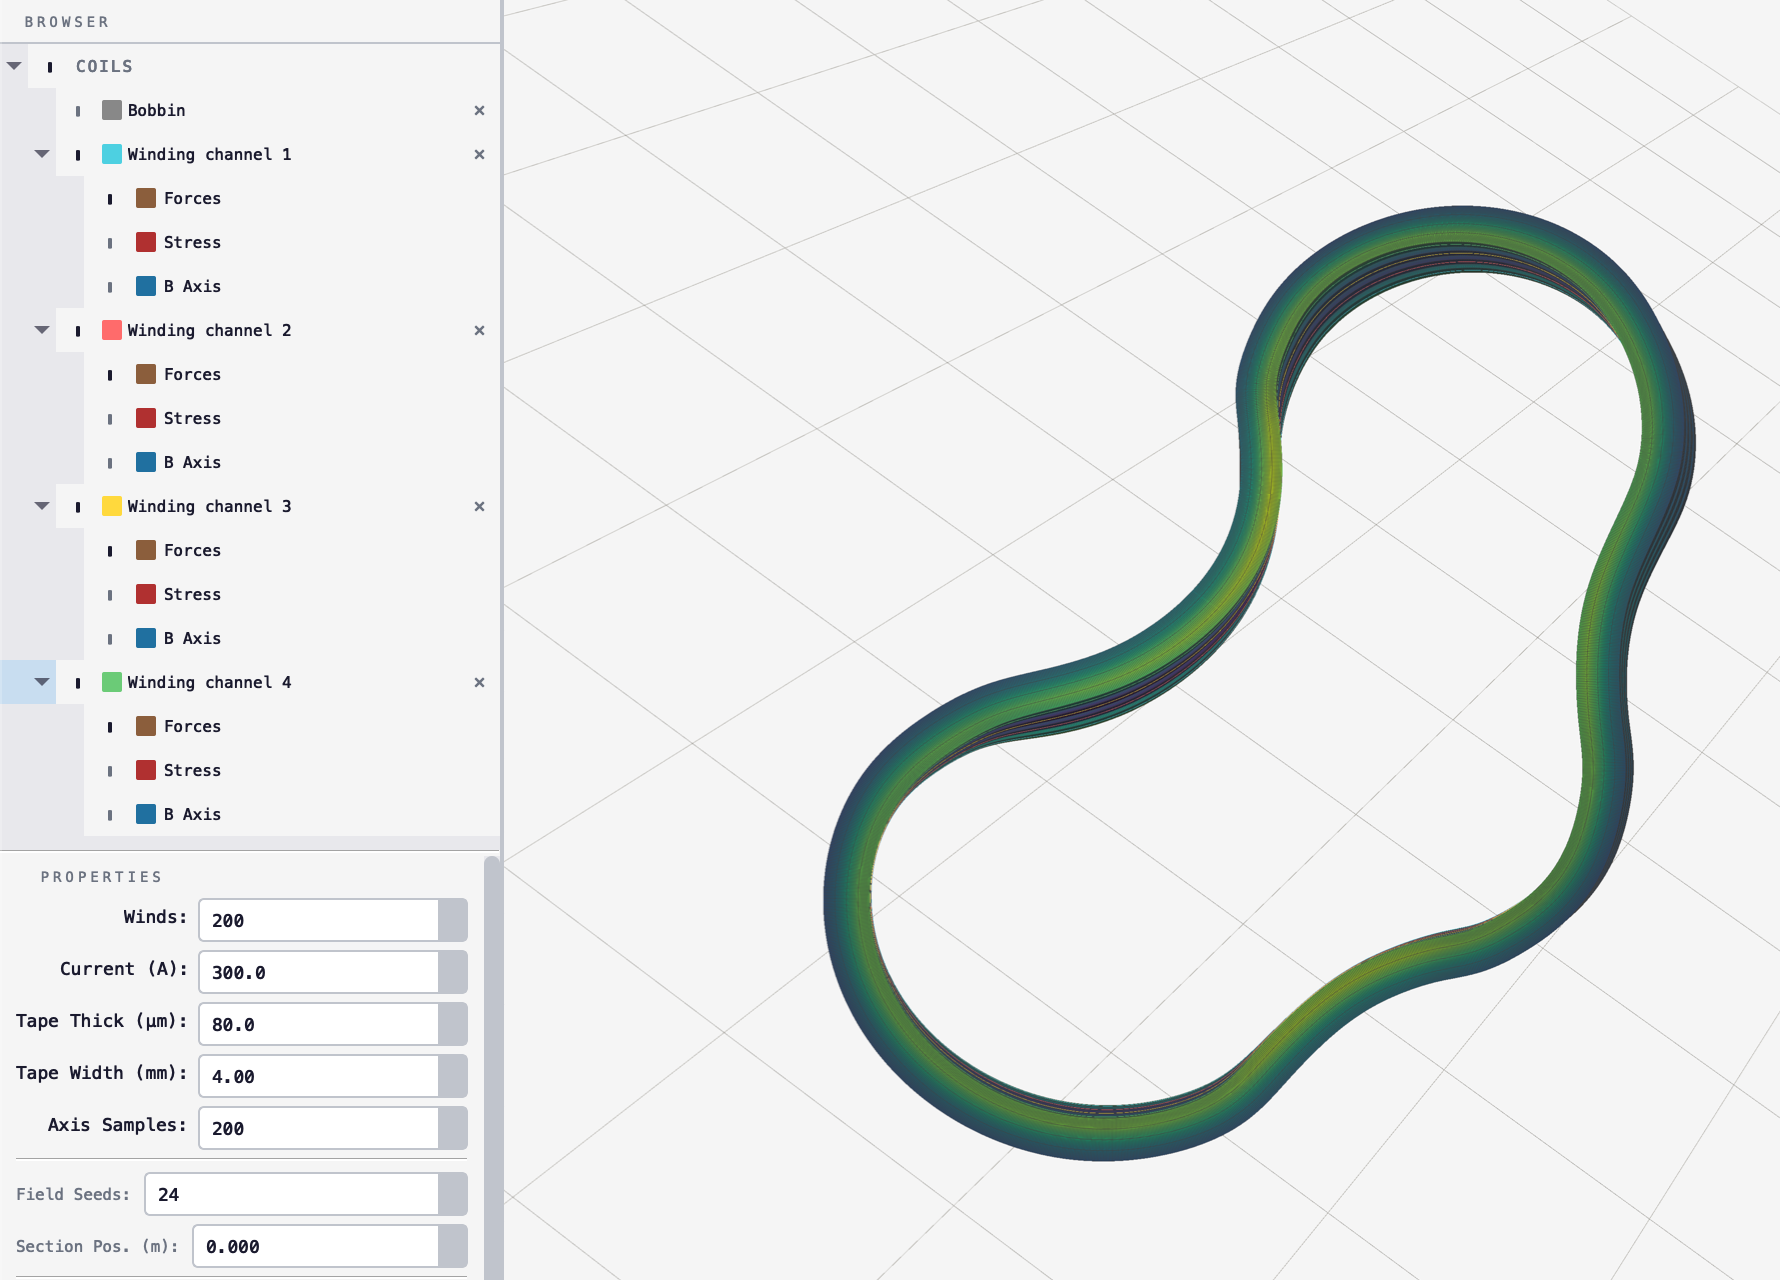Open red swatch of Winding channel 2
The height and width of the screenshot is (1280, 1780).
pos(112,330)
